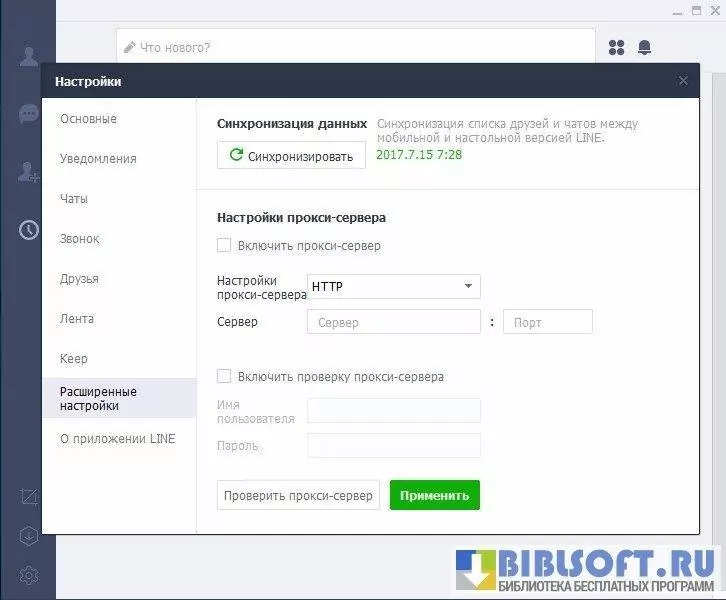Open the 'Уведомления' settings section
726x600 pixels.
98,159
